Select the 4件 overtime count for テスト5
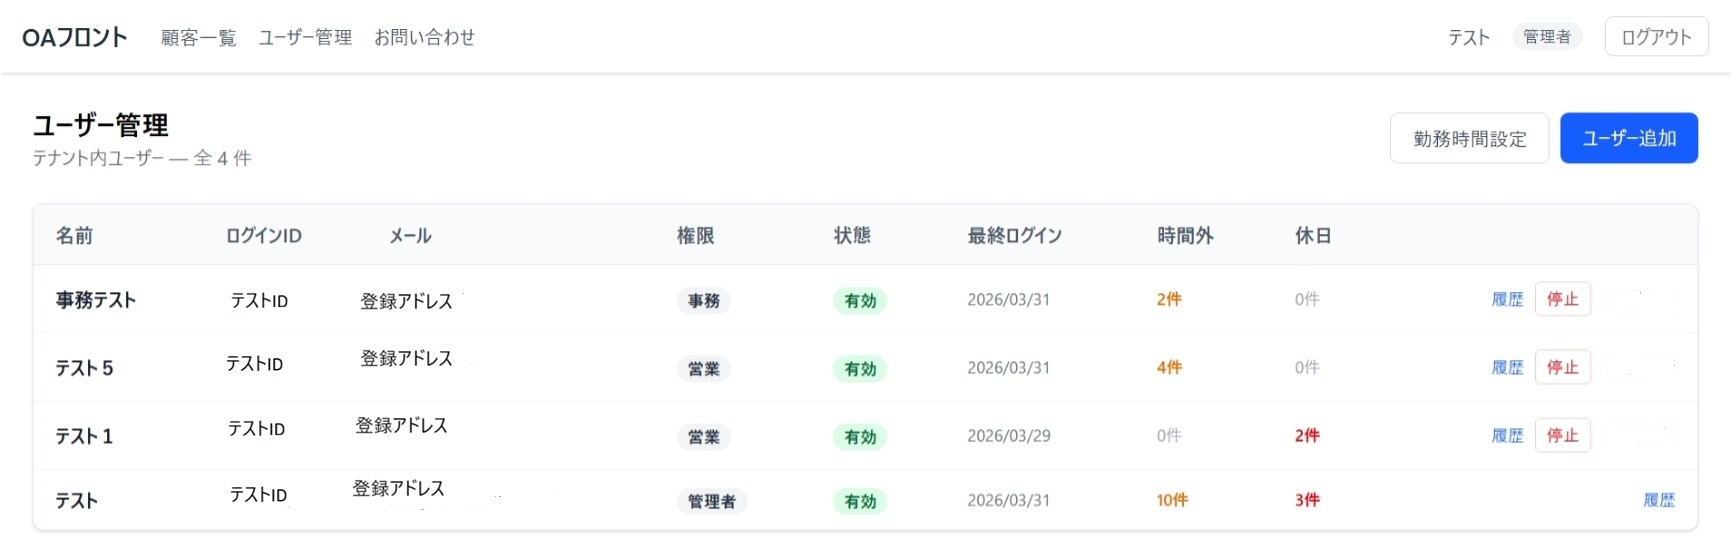 (1169, 368)
